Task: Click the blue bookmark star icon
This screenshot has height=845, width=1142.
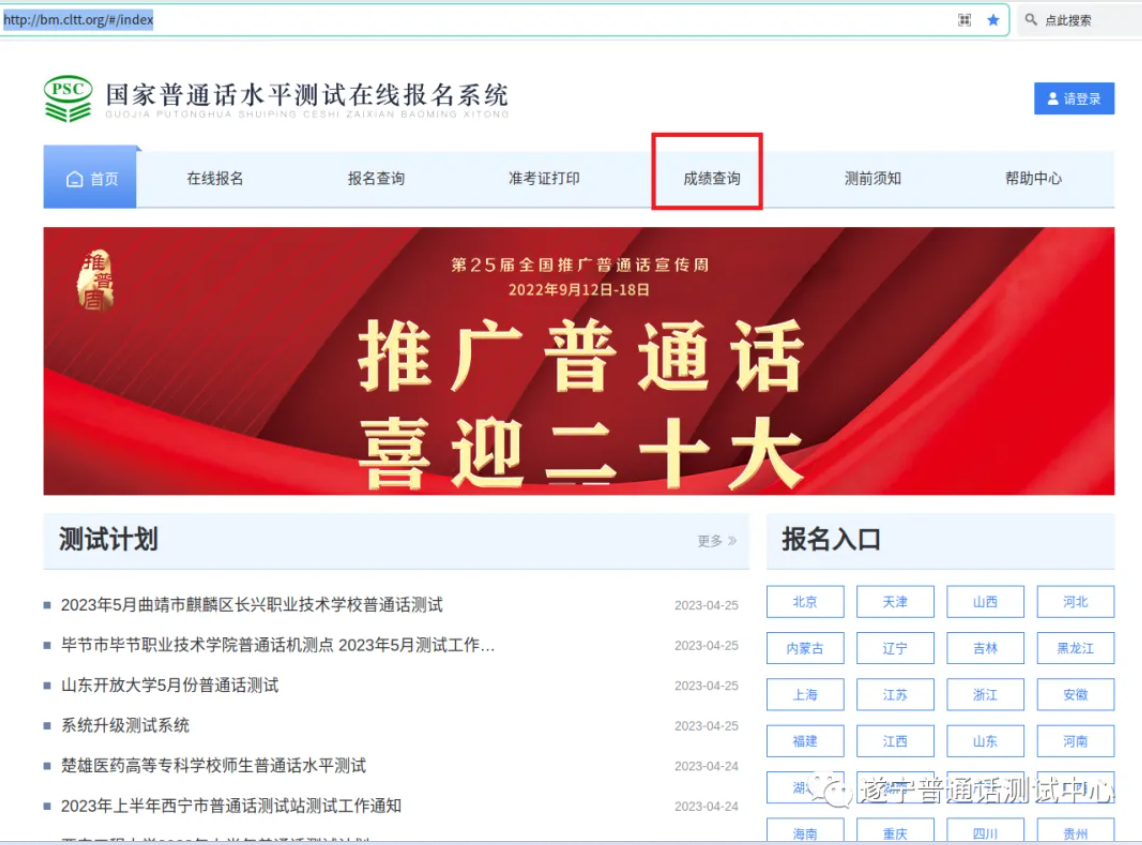Action: (x=993, y=20)
